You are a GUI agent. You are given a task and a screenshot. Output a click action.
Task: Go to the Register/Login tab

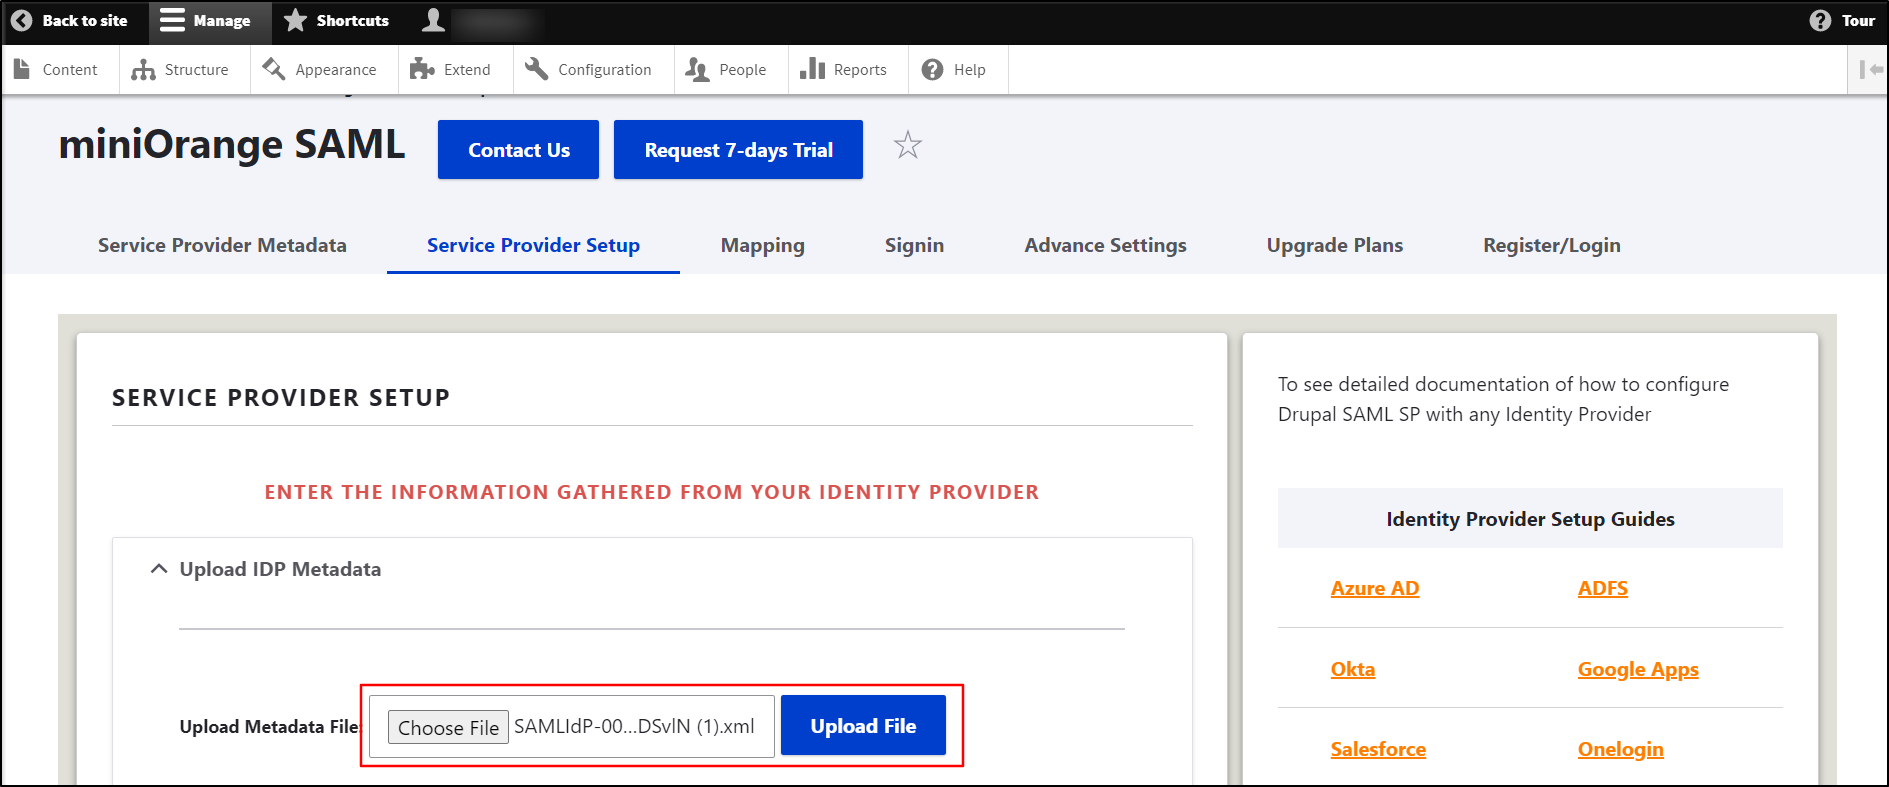(1551, 245)
